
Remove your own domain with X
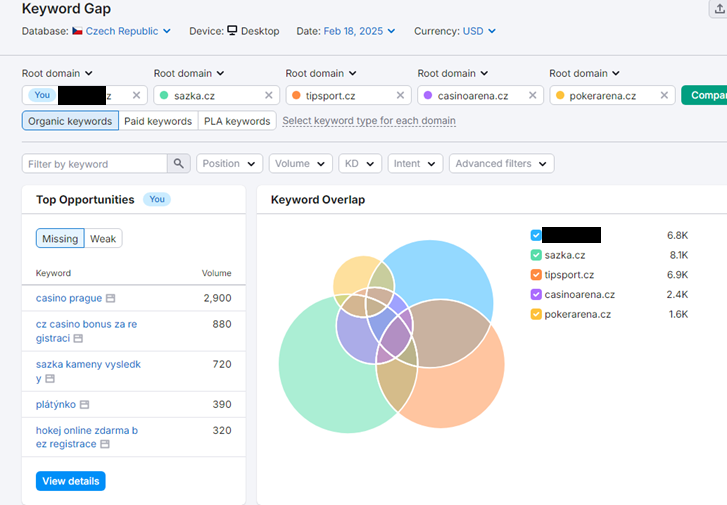click(x=136, y=95)
